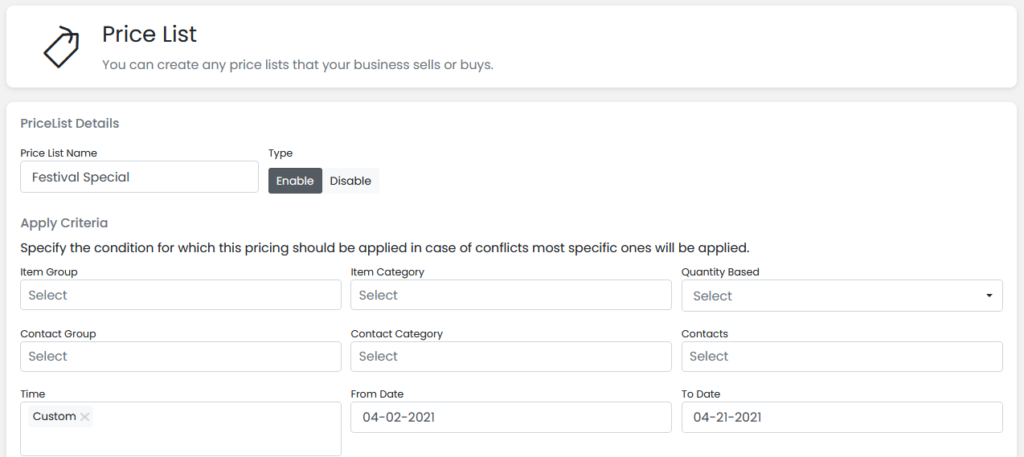Focus the Price List Name field
Screen dimensions: 1024x457
coord(139,177)
